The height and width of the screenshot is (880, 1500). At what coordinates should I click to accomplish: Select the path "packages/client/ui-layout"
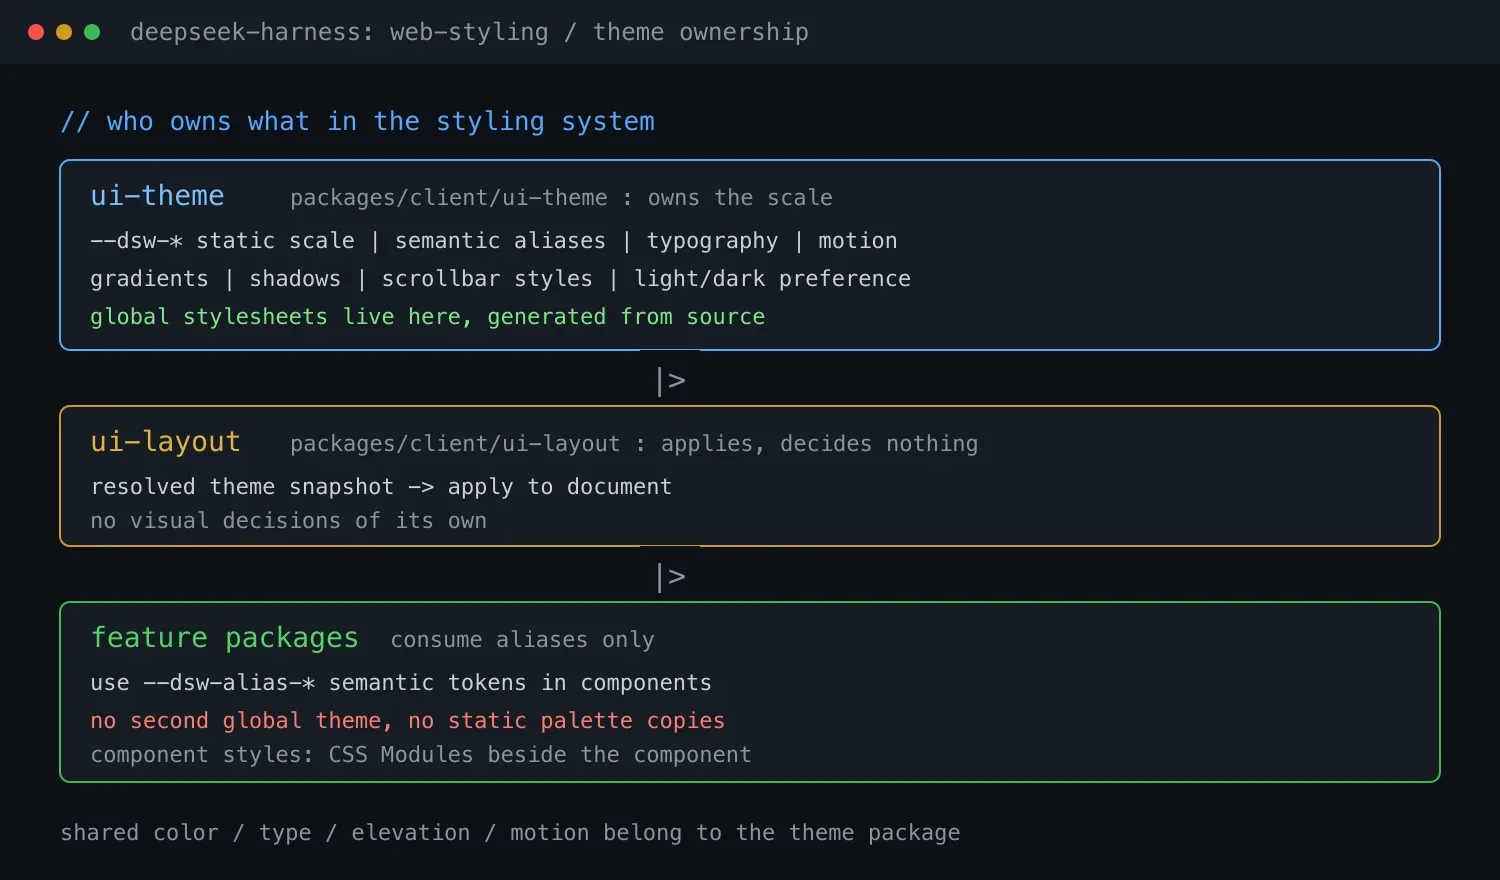455,444
